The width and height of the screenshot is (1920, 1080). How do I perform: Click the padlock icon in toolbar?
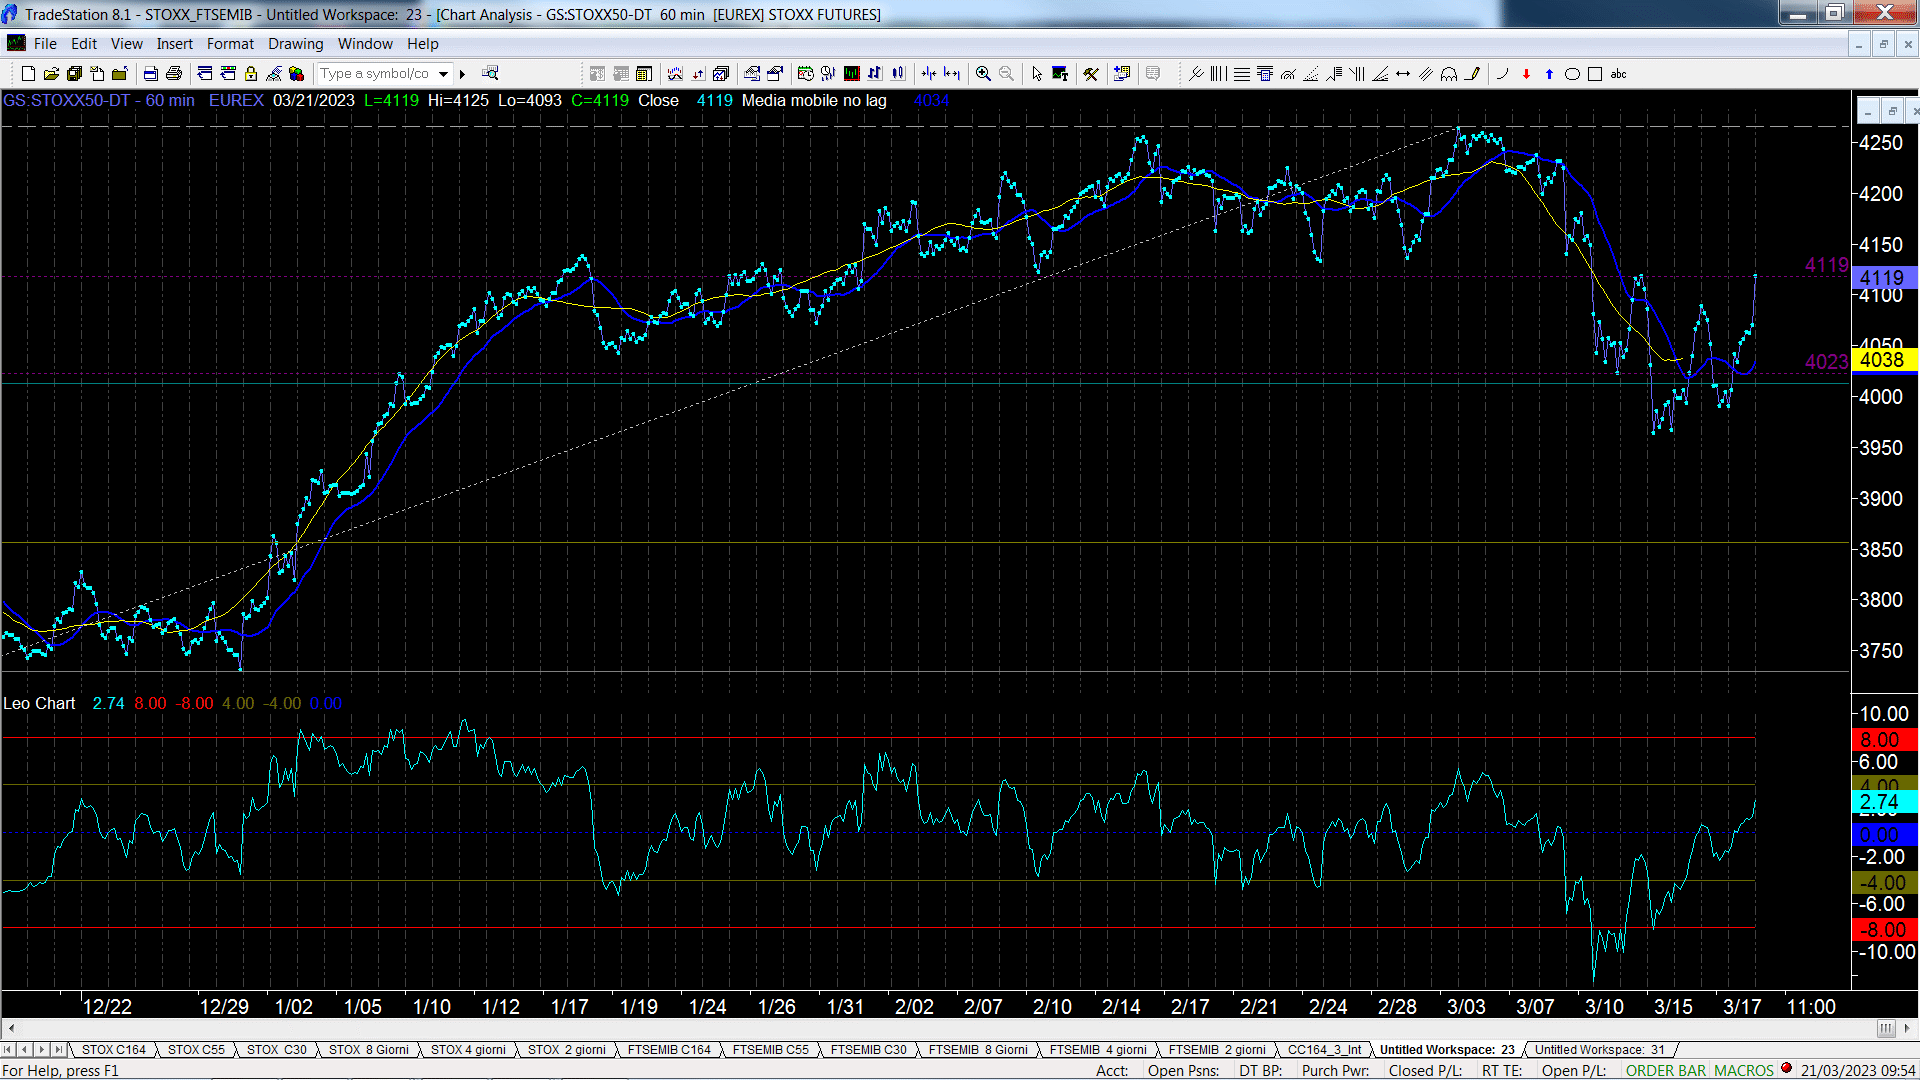click(251, 74)
